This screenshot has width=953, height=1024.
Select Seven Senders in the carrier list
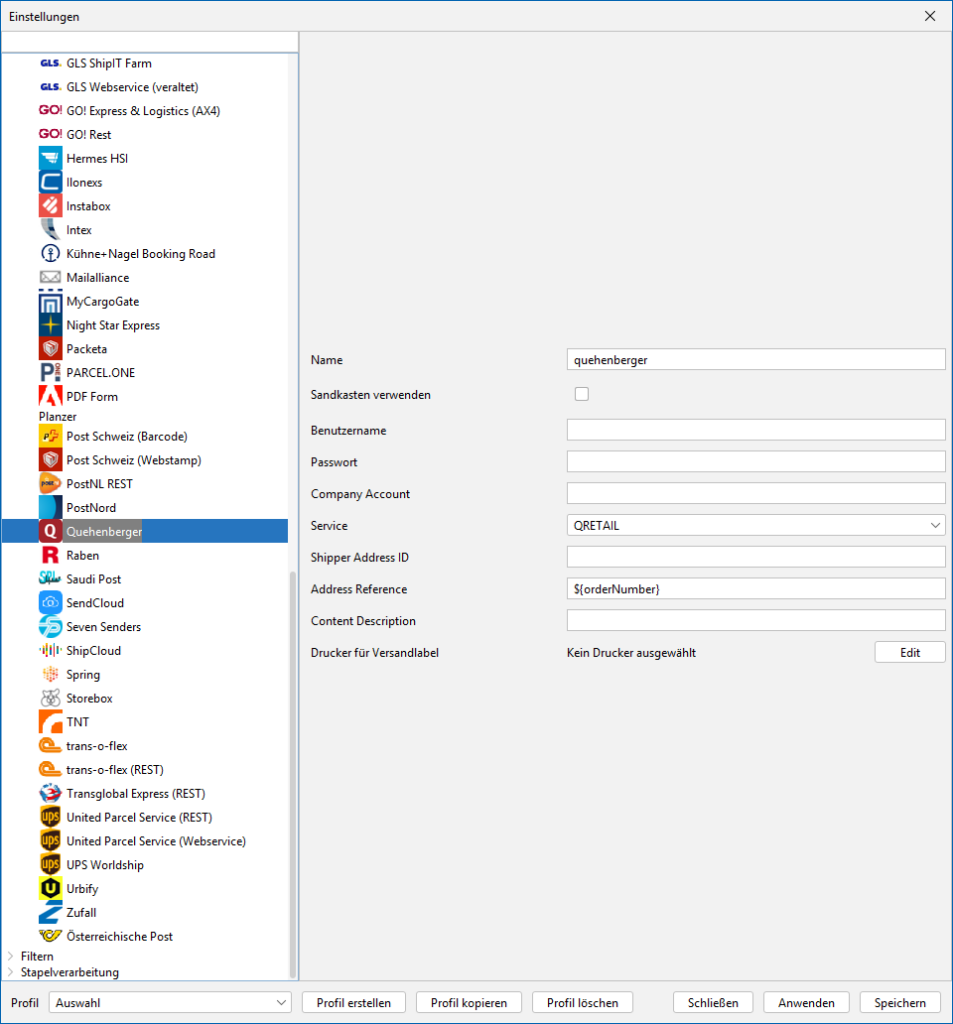coord(103,627)
